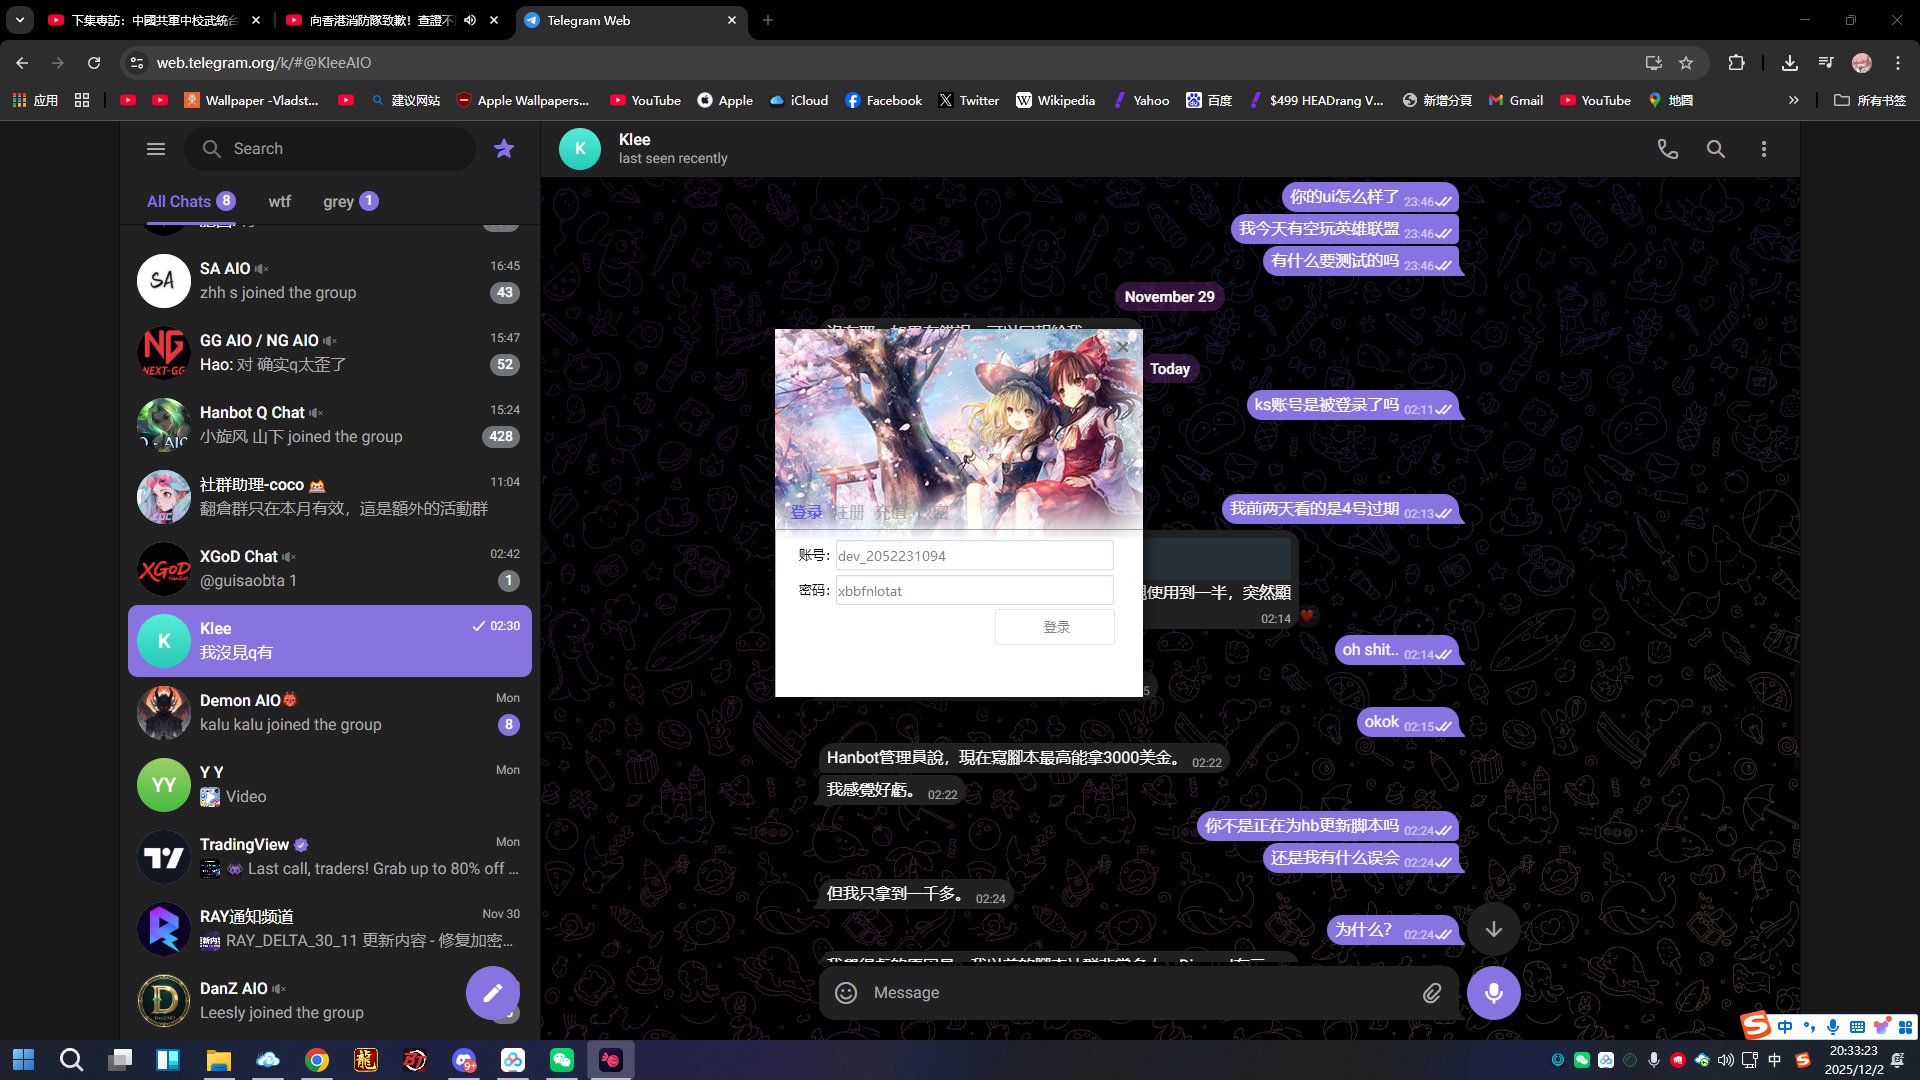Click the purple star icon beside search
Viewport: 1920px width, 1080px height.
pos(504,149)
